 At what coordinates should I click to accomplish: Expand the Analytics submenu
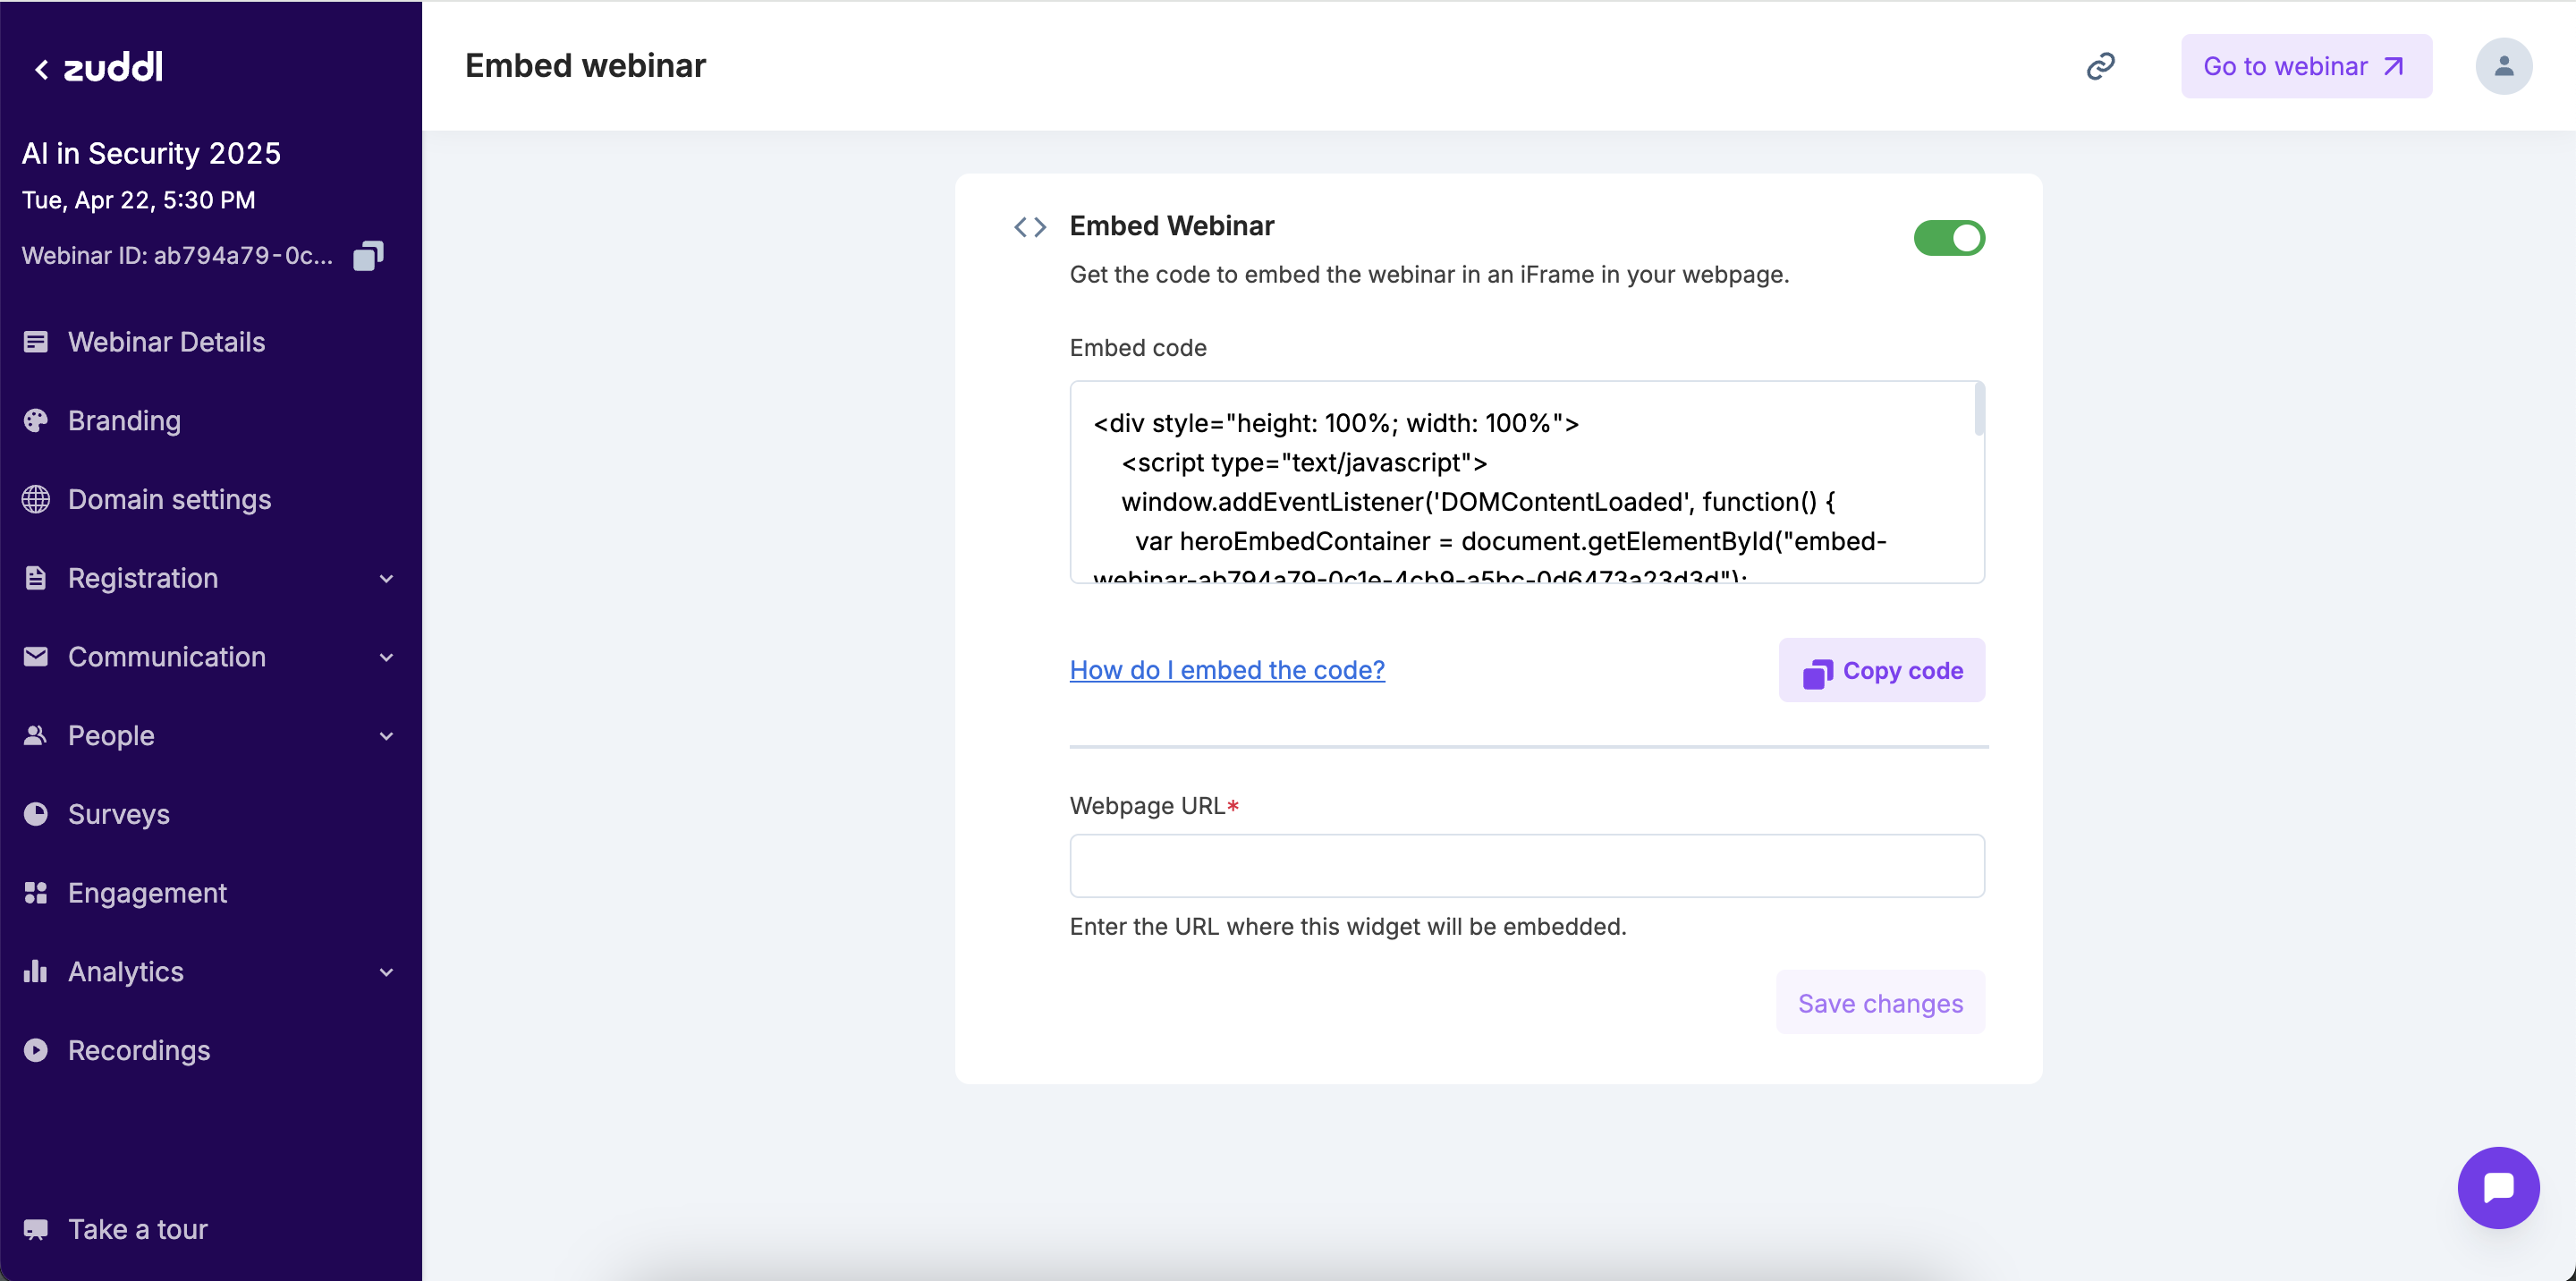click(x=386, y=972)
